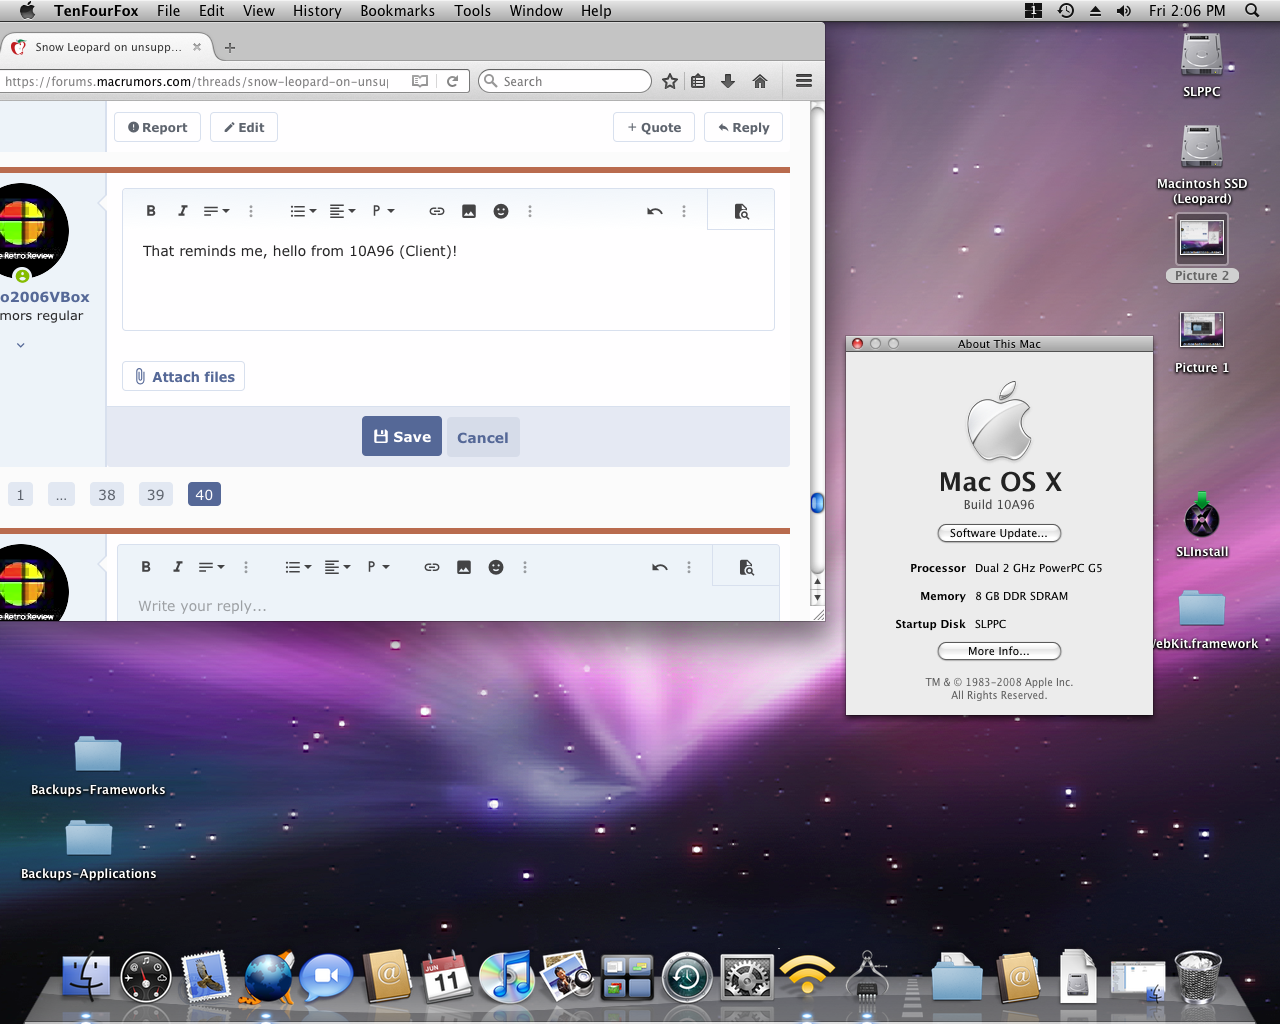1280x1024 pixels.
Task: Go to browser home page icon
Action: coord(760,81)
